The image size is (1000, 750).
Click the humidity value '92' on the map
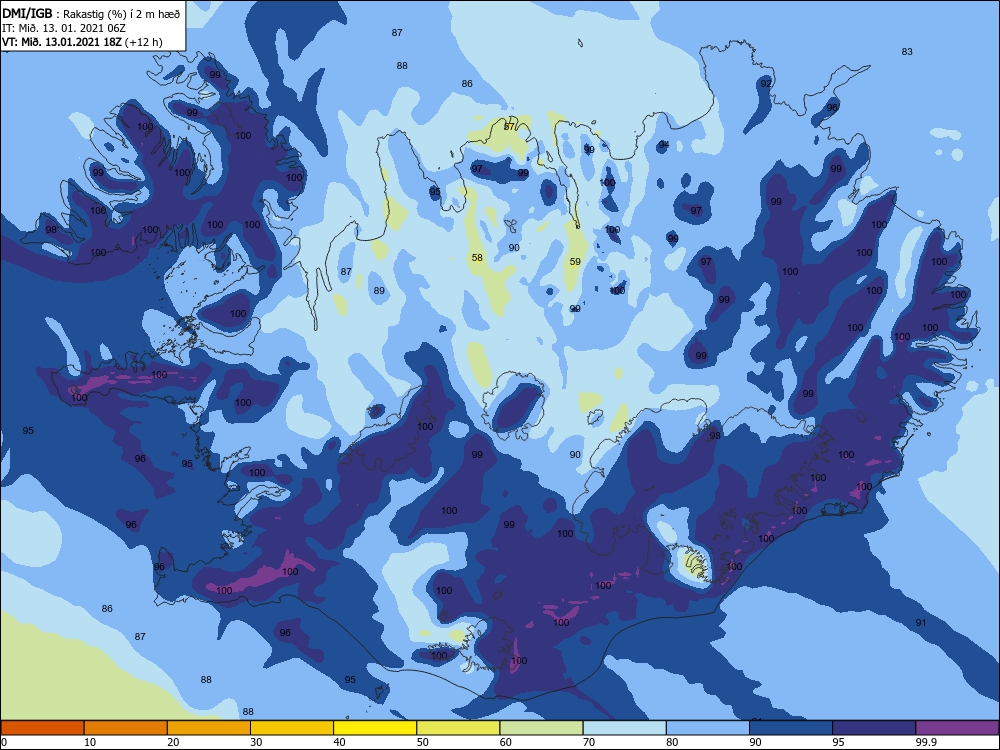click(766, 84)
